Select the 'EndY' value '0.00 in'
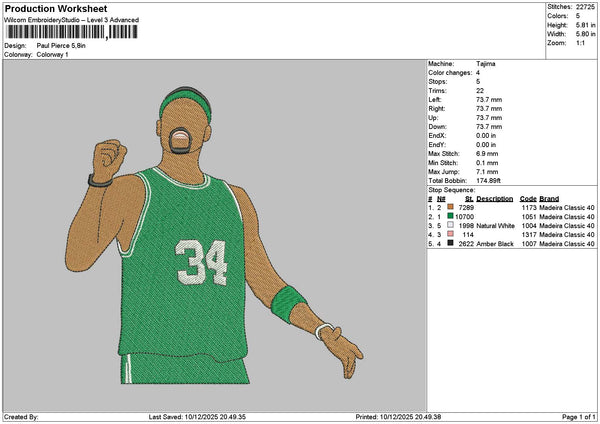The height and width of the screenshot is (424, 600). (486, 145)
